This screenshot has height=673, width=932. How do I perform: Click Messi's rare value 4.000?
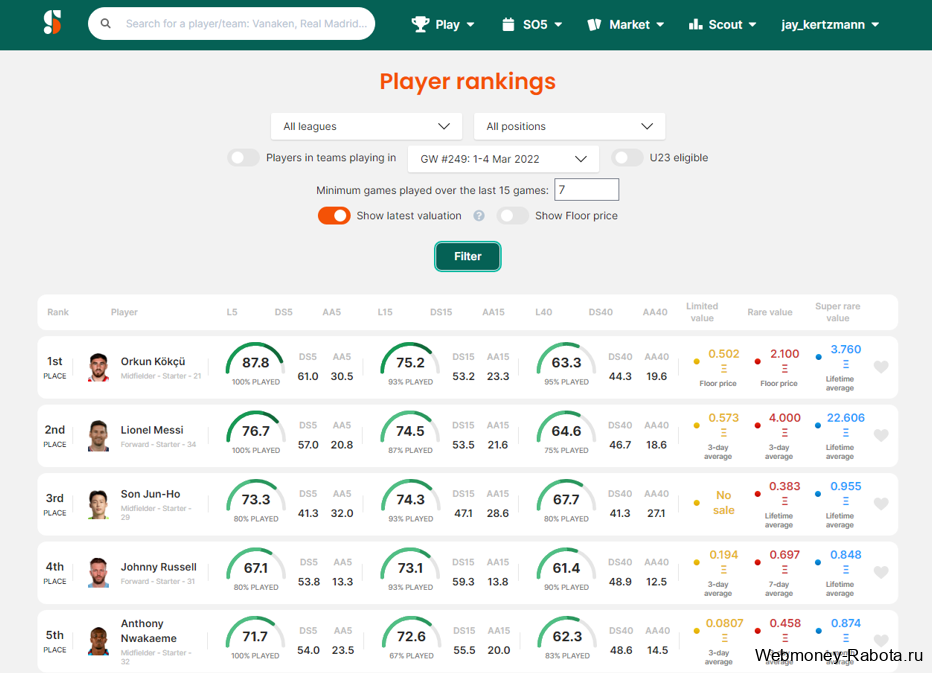pos(785,418)
